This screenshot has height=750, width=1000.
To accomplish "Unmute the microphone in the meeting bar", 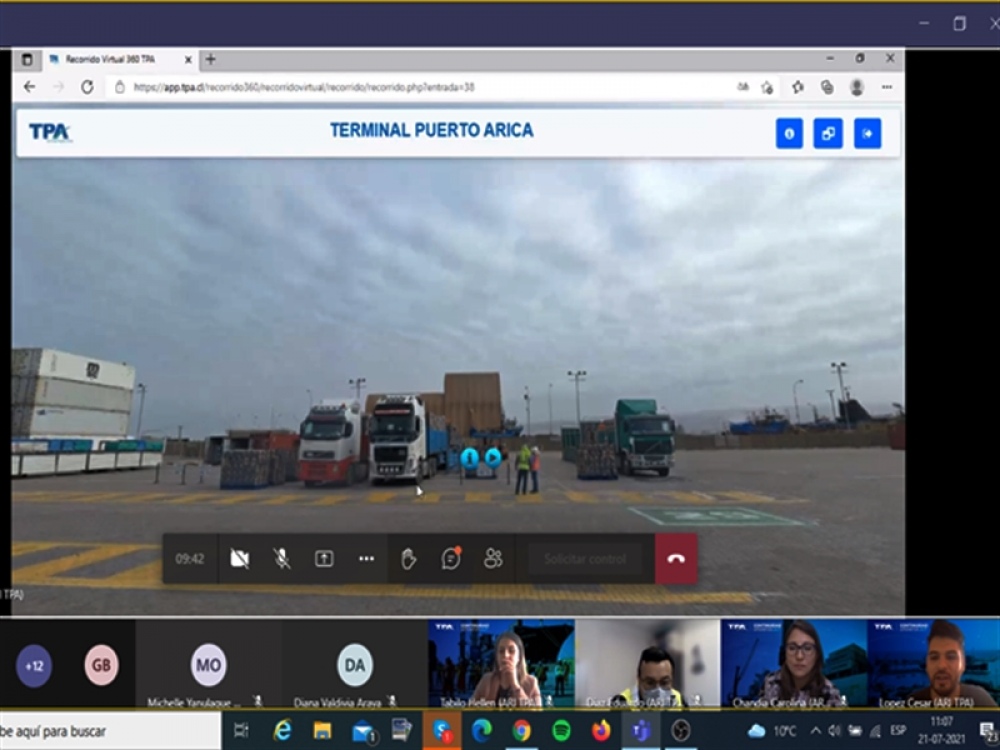I will tap(282, 559).
